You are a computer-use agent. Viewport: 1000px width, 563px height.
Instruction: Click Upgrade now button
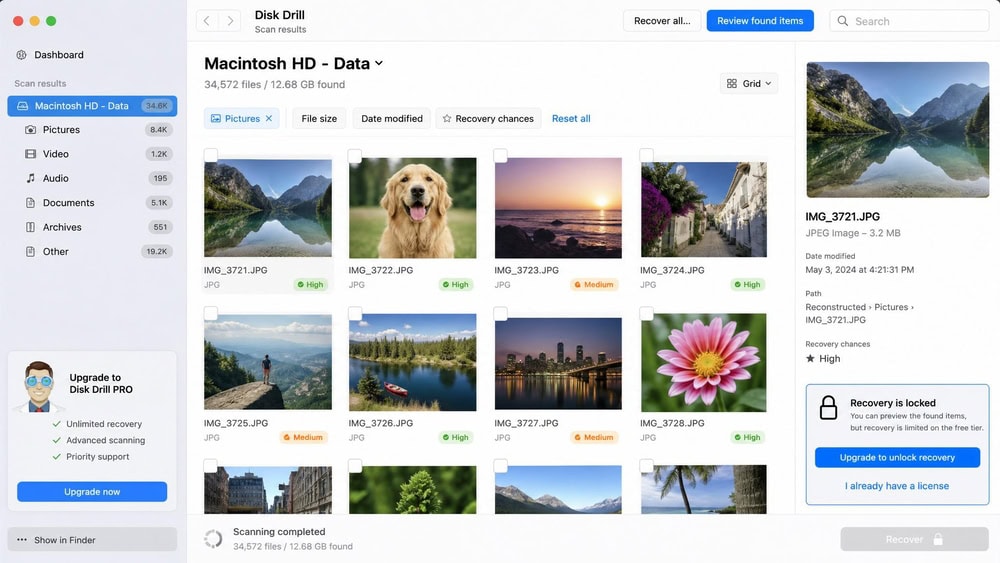click(92, 492)
